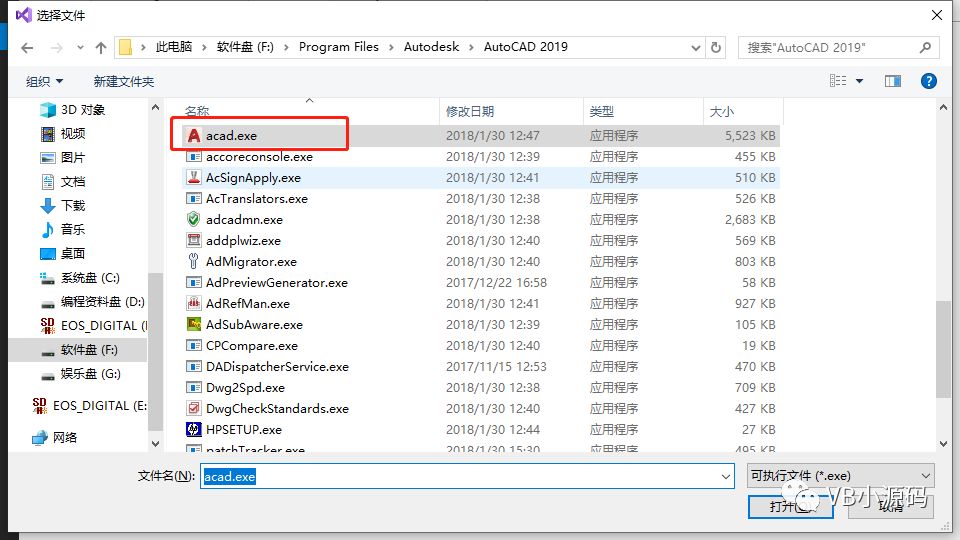Click 新建文件夹 button
This screenshot has height=540, width=960.
coord(124,81)
